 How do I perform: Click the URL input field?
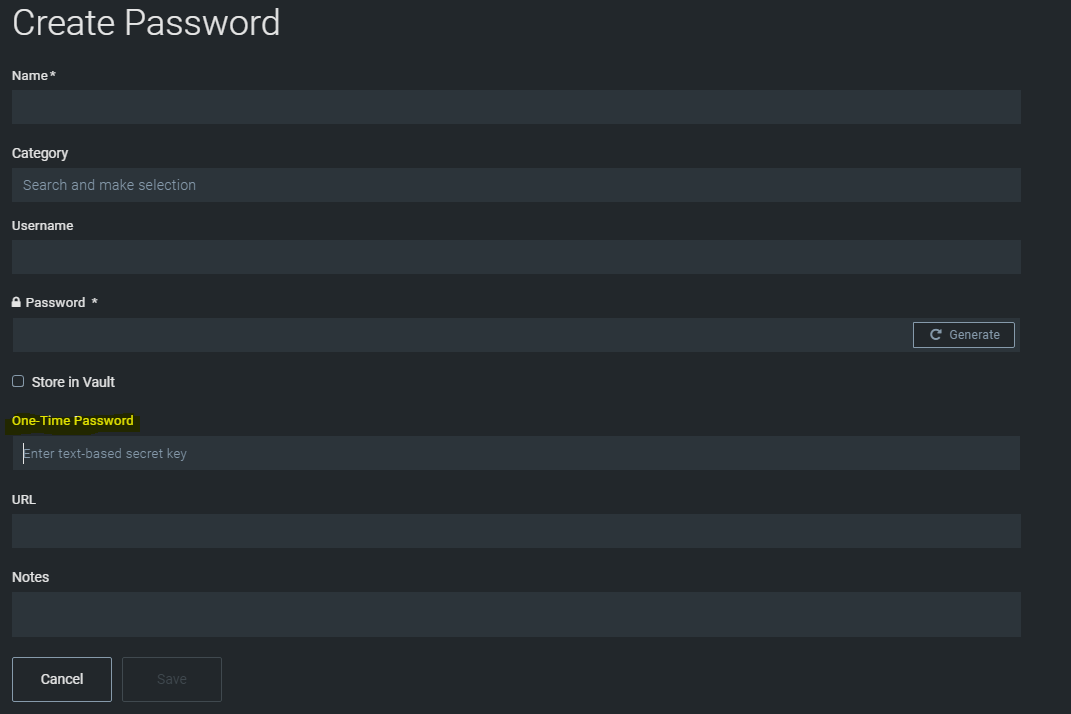pyautogui.click(x=515, y=531)
